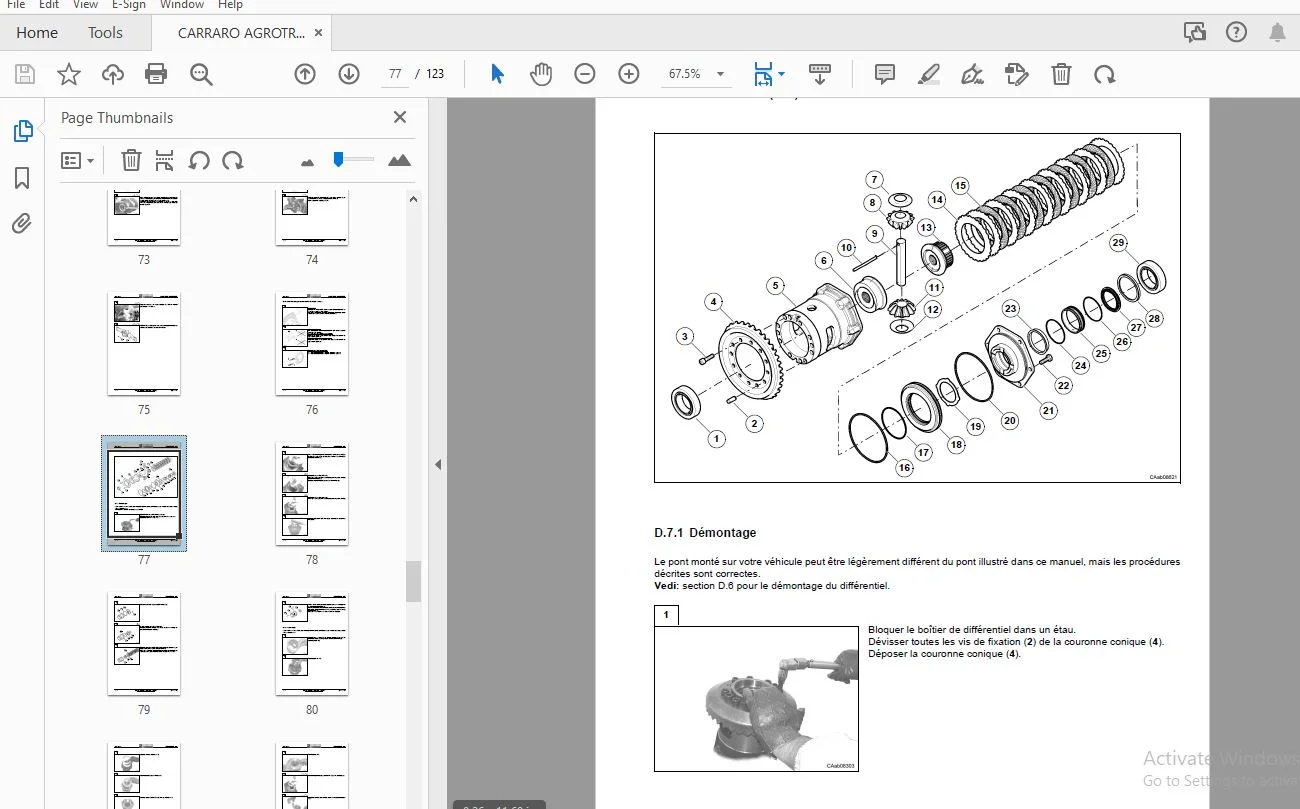Select the CARRARO AGROTR document tab
Image resolution: width=1300 pixels, height=809 pixels.
241,32
